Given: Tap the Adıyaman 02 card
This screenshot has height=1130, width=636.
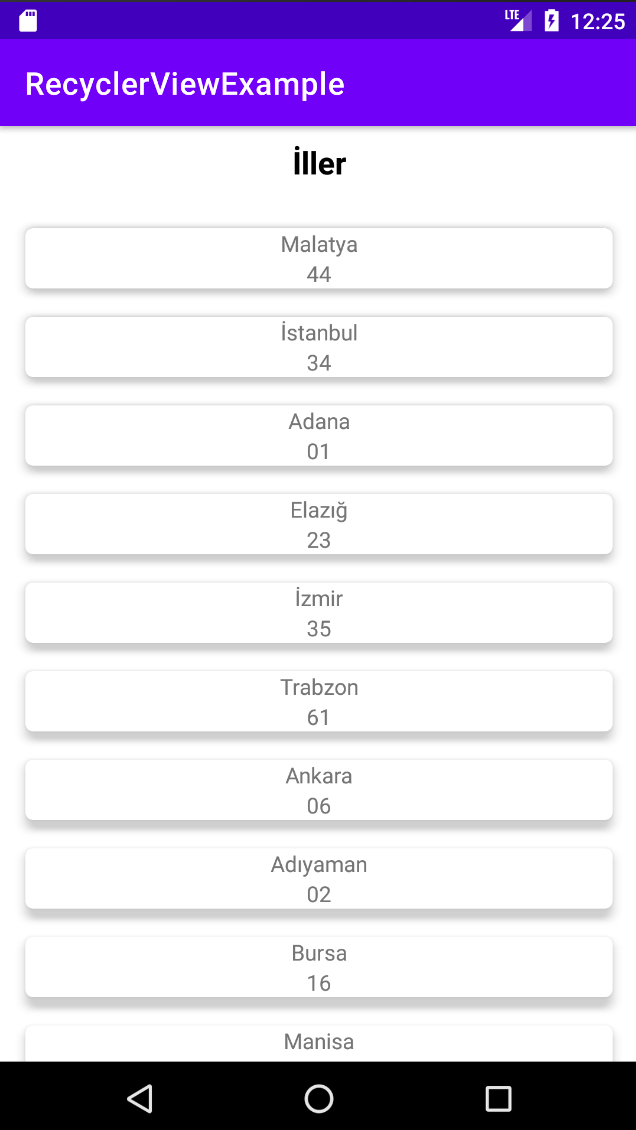Looking at the screenshot, I should pyautogui.click(x=318, y=878).
